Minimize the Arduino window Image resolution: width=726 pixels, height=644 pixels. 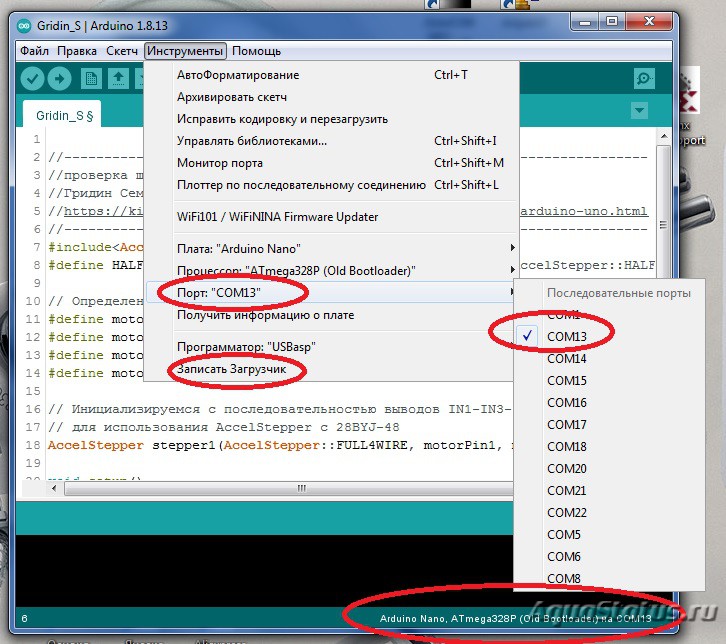[x=584, y=22]
